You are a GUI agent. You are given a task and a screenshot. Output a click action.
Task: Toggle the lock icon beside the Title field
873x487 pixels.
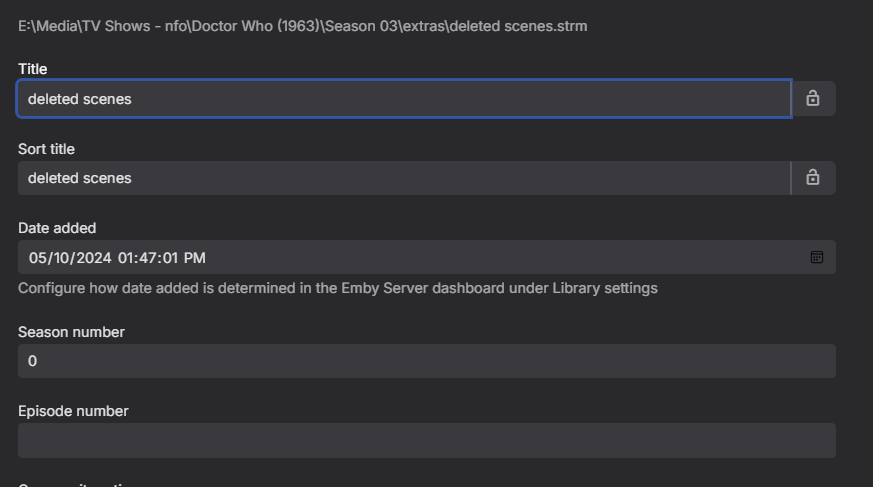(x=813, y=99)
